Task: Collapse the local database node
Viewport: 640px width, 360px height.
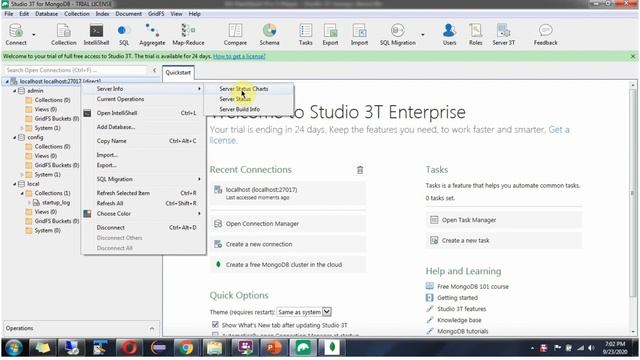Action: 15,184
